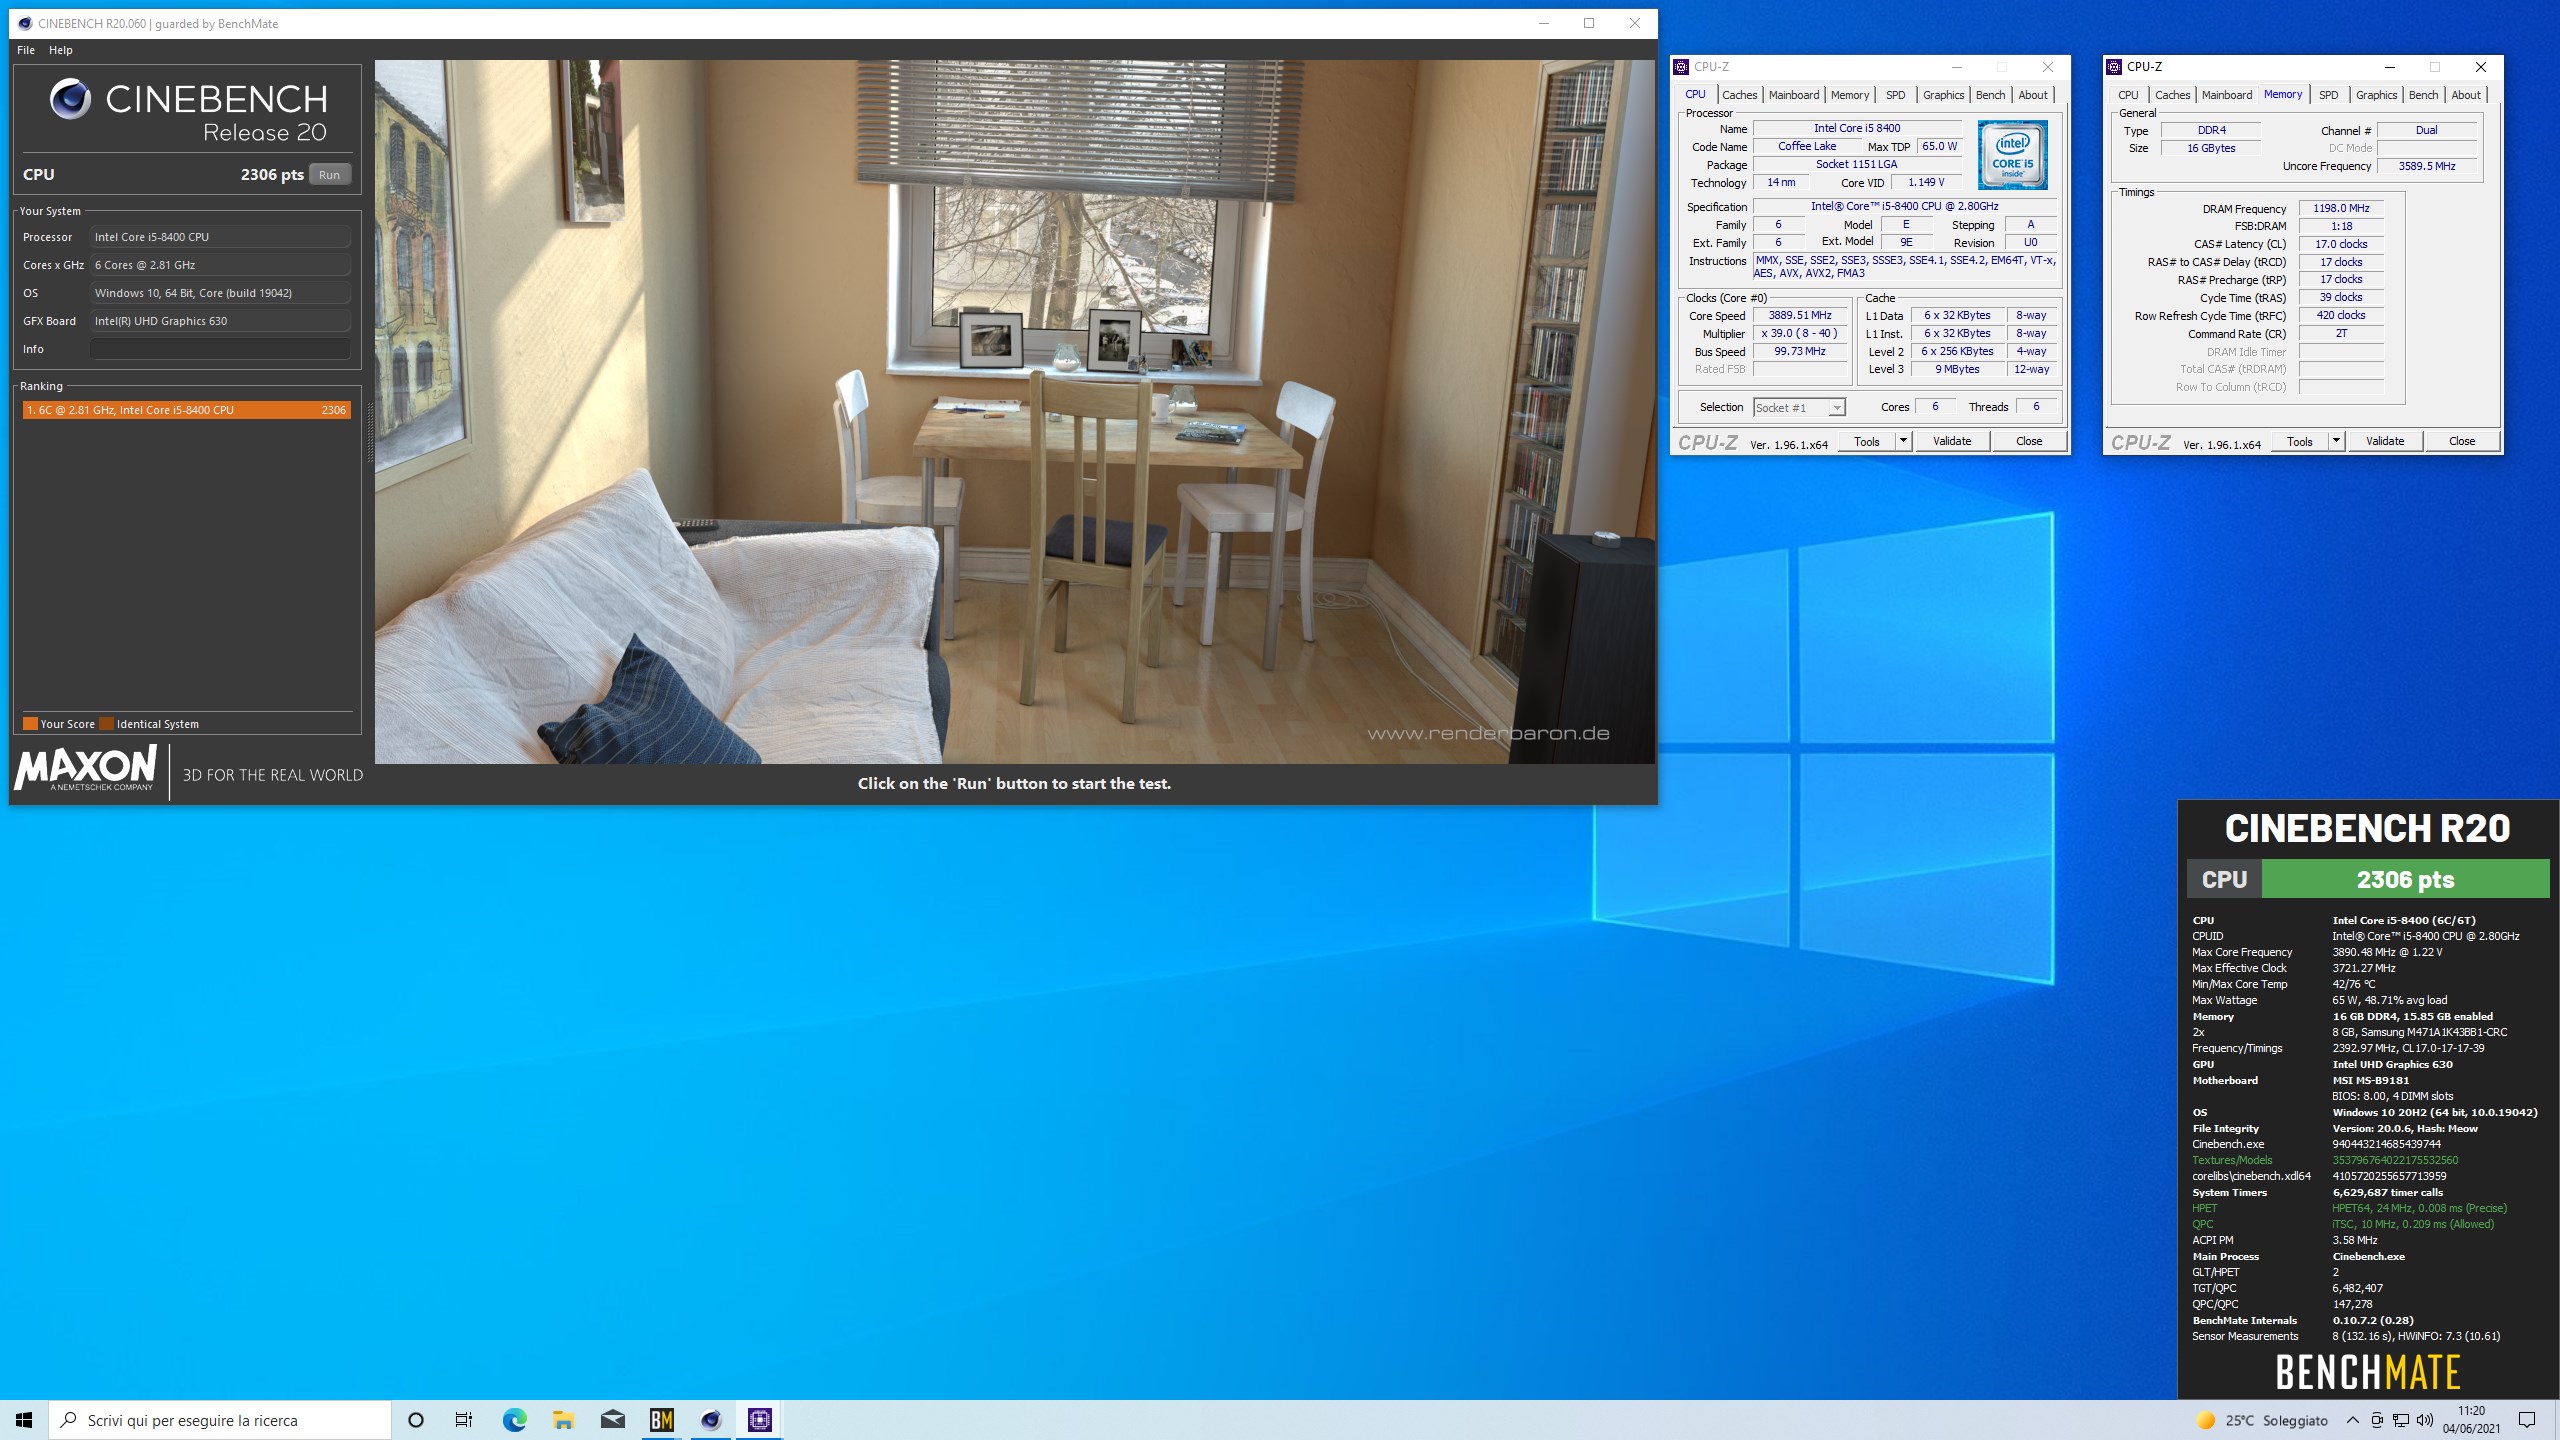Viewport: 2560px width, 1440px height.
Task: Click the Uncore Frequency 3589.5 MHz value
Action: click(2427, 166)
